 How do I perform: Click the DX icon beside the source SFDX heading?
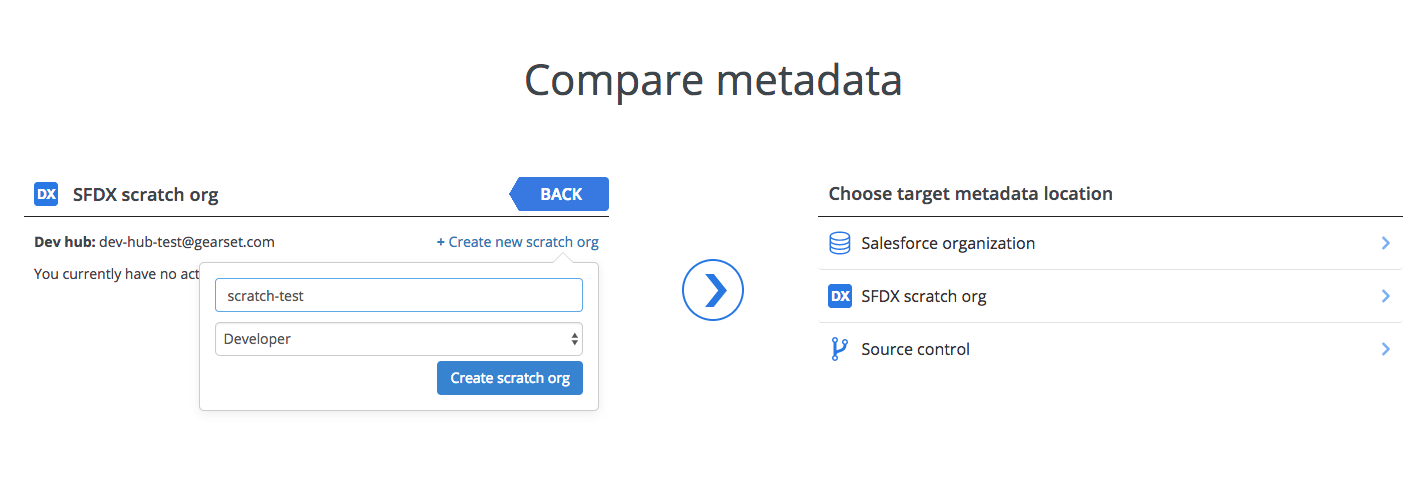point(46,194)
